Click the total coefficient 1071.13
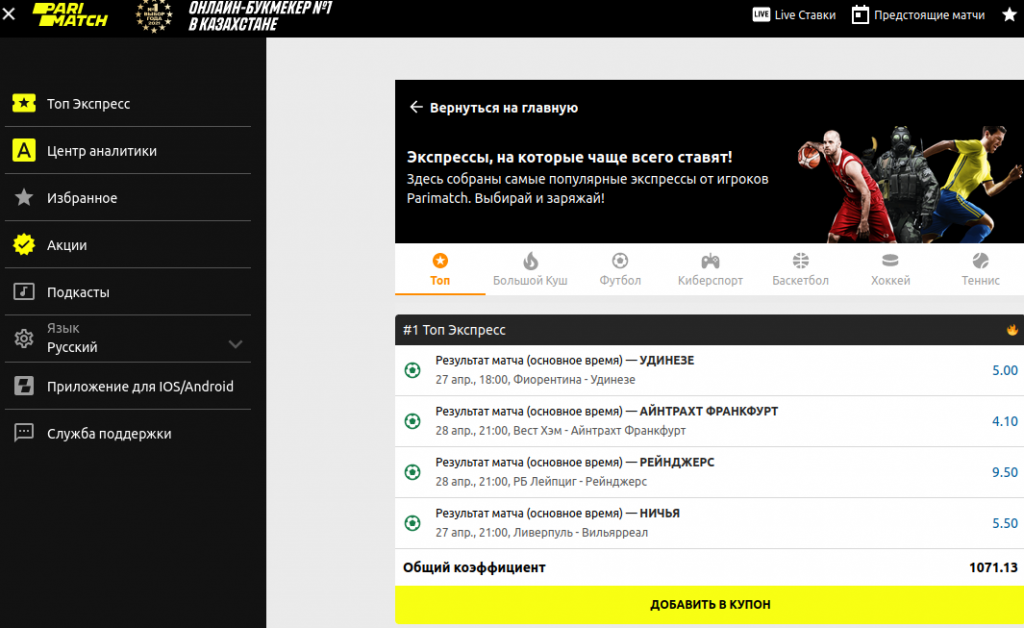Image resolution: width=1024 pixels, height=628 pixels. click(993, 567)
